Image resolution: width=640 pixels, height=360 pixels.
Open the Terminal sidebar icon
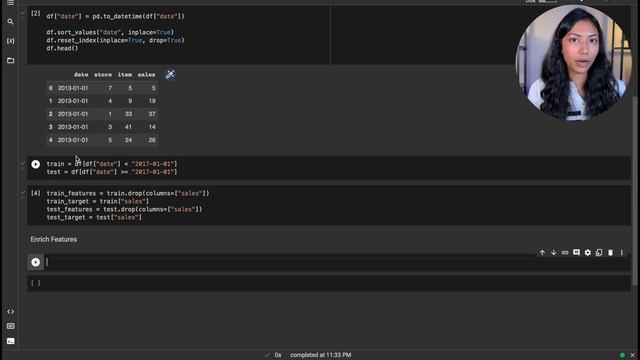[x=11, y=341]
